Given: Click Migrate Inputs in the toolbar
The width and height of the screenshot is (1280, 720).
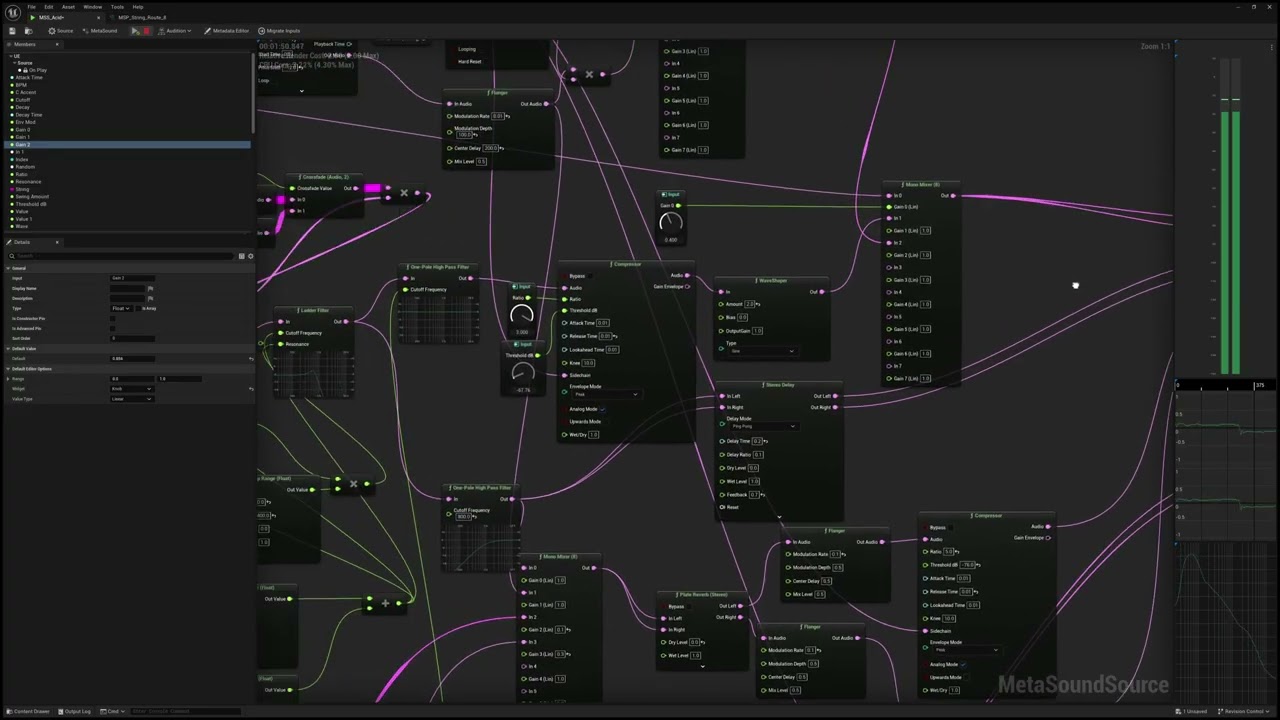Looking at the screenshot, I should pos(279,31).
